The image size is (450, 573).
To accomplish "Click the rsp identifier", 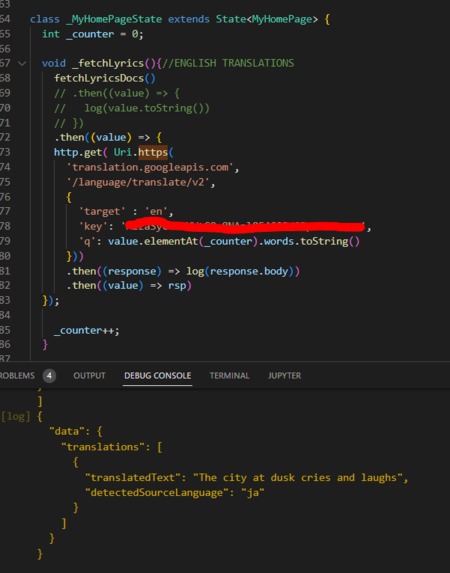I will click(177, 286).
